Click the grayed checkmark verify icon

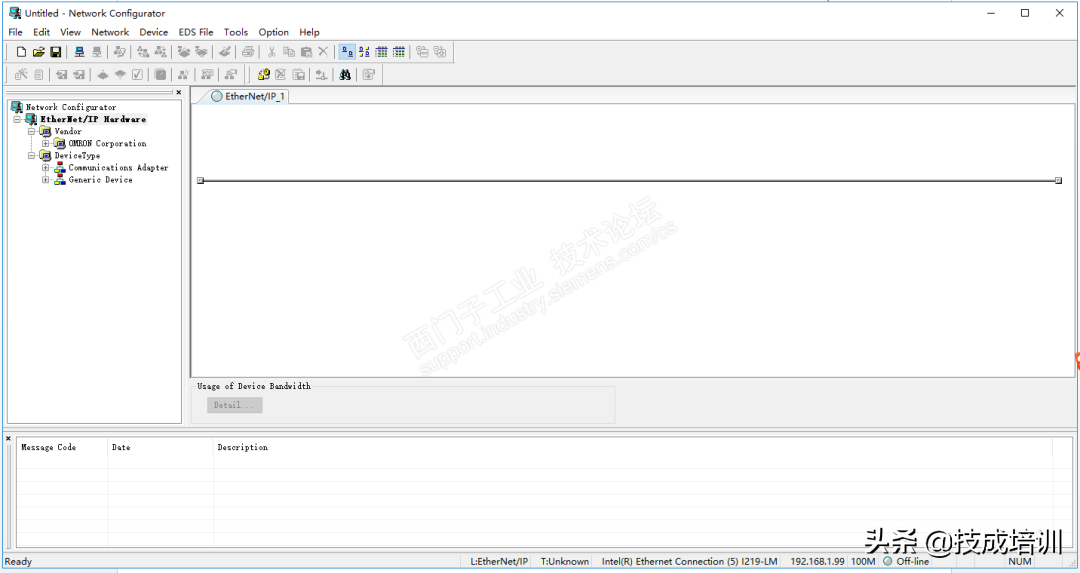tap(137, 75)
